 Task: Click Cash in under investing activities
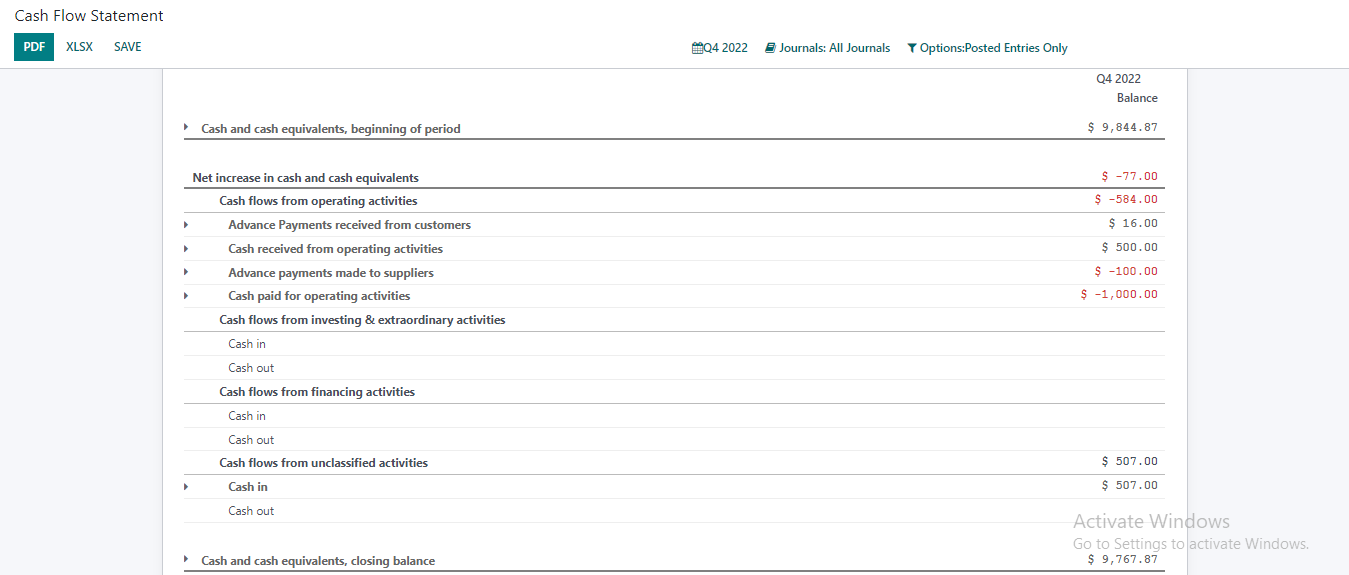click(247, 344)
